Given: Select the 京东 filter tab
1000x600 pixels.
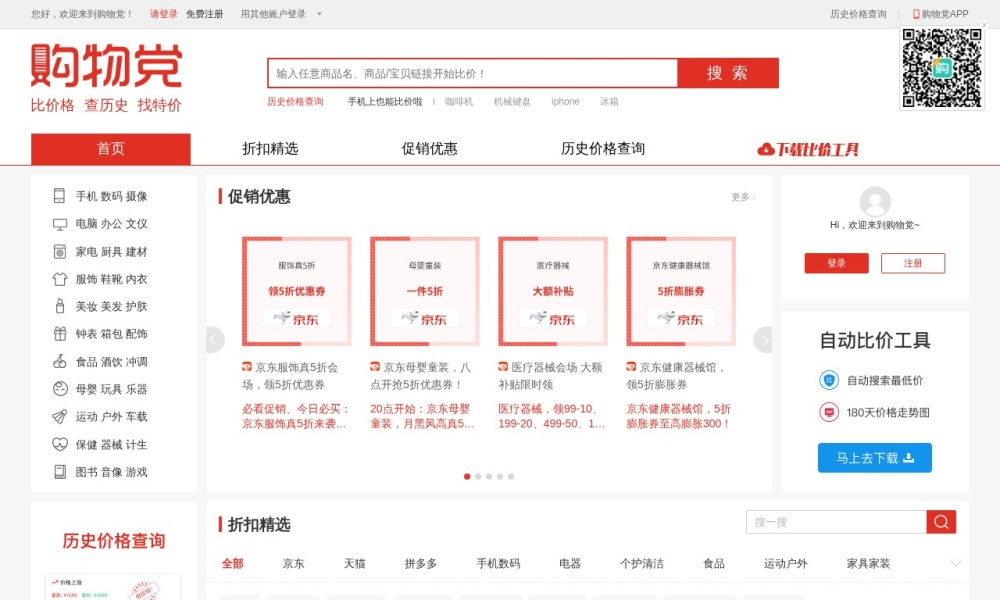Looking at the screenshot, I should coord(293,564).
